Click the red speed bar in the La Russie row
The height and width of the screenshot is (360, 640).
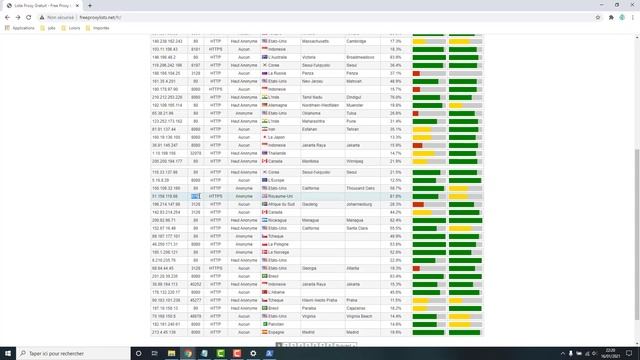coord(416,73)
